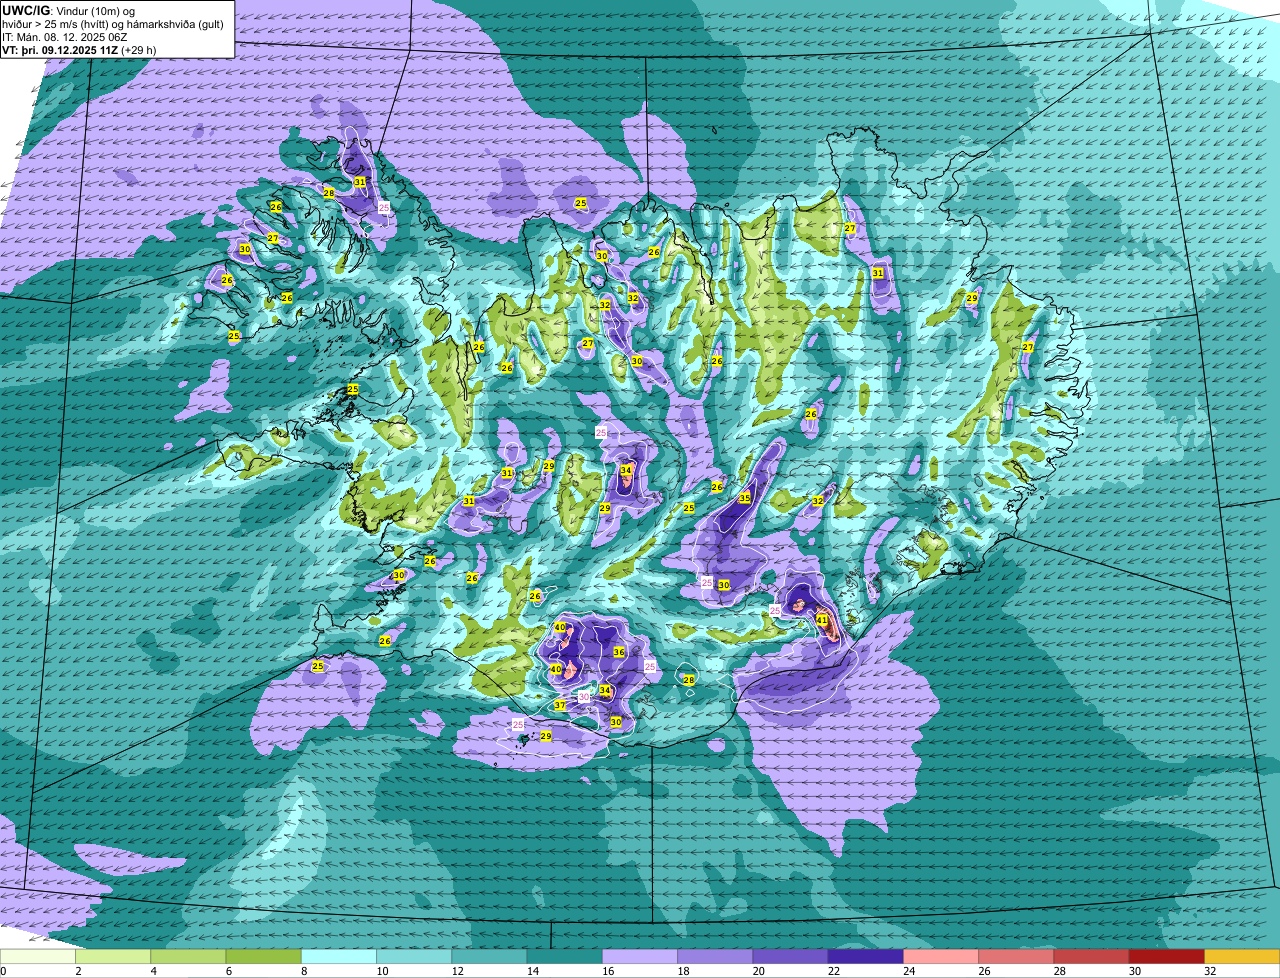Click the pale yellow 0–2 m/s legend swatch

tap(38, 956)
